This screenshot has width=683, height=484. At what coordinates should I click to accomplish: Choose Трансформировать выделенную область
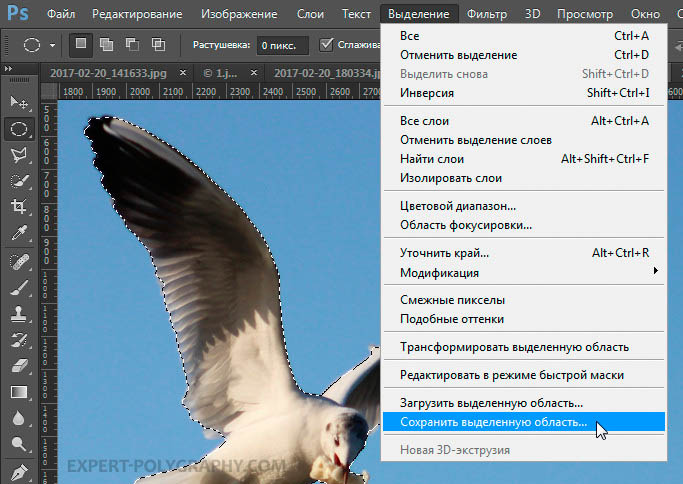[524, 347]
